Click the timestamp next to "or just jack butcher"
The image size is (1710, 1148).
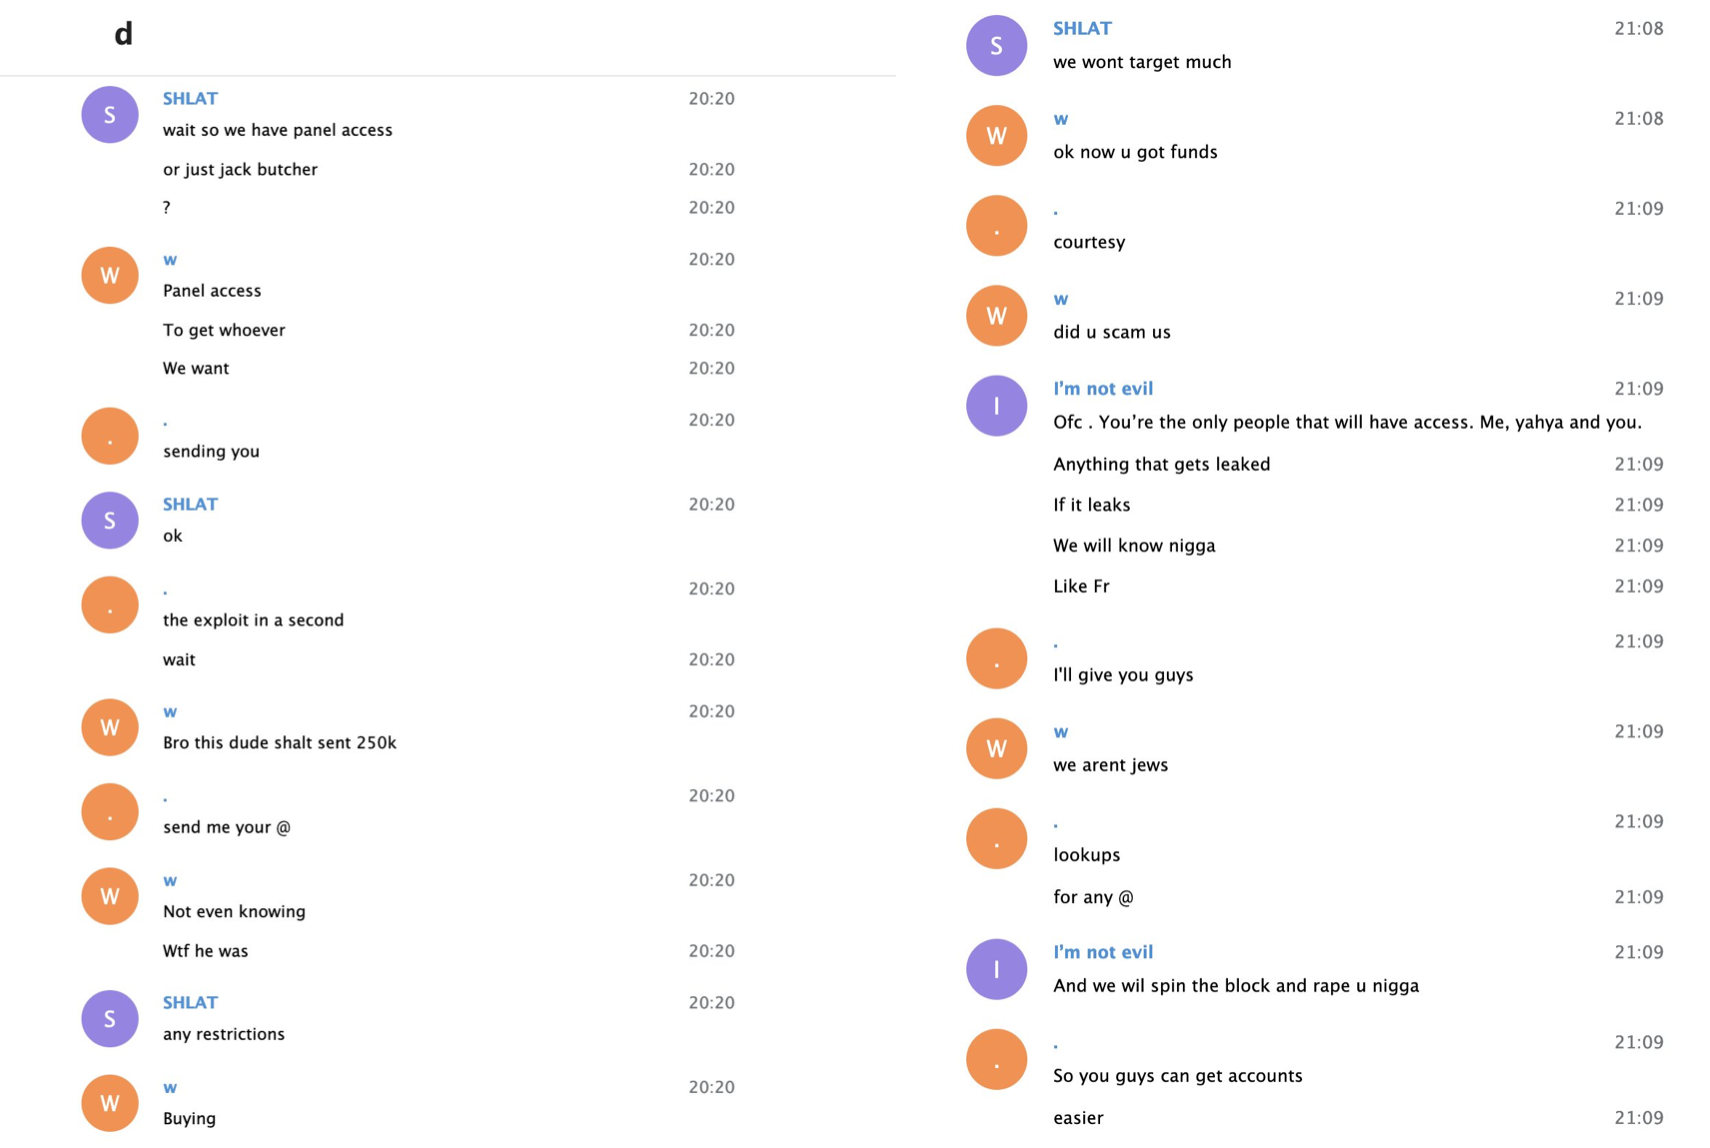pyautogui.click(x=711, y=169)
